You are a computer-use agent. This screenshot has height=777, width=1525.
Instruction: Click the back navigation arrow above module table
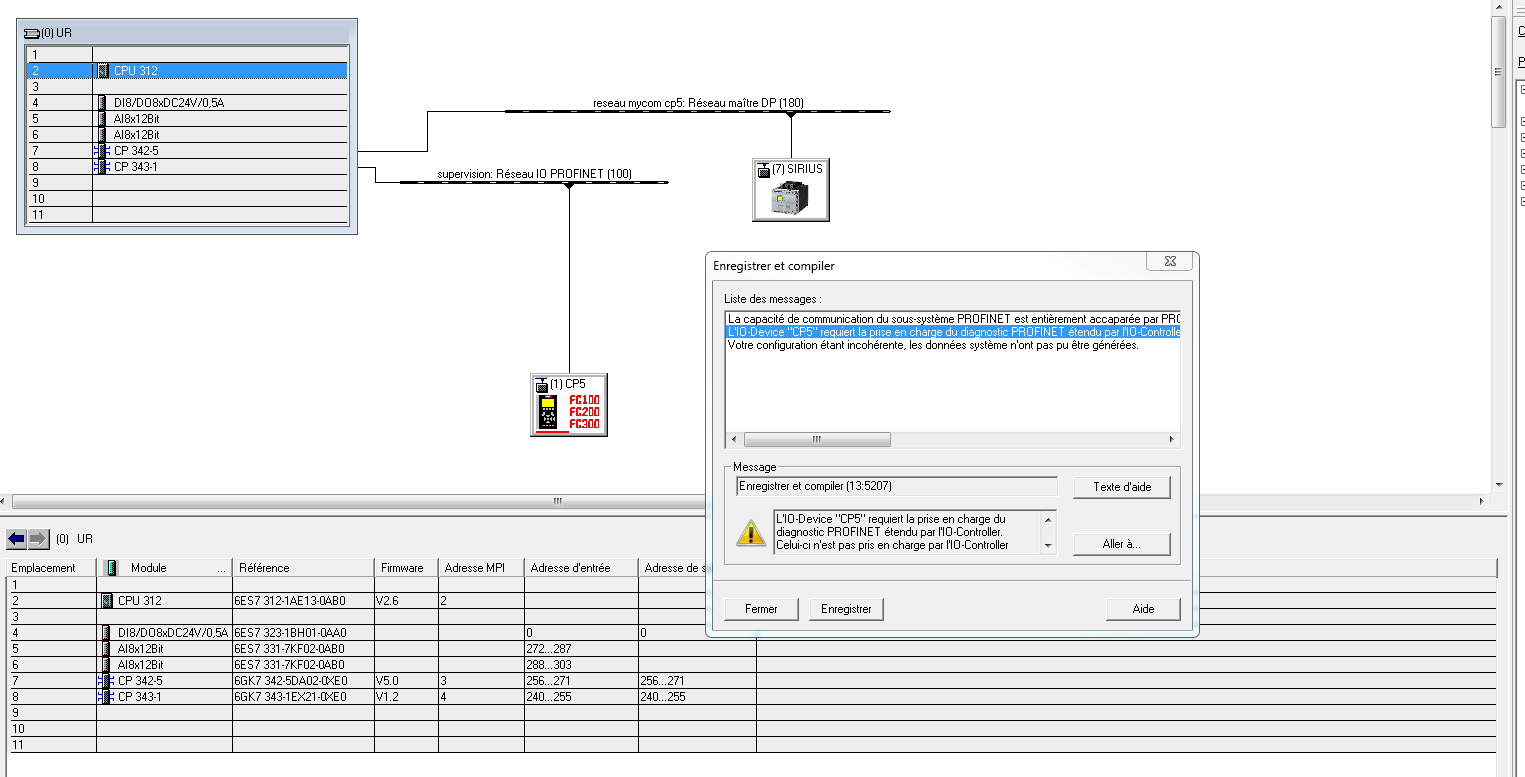point(16,539)
